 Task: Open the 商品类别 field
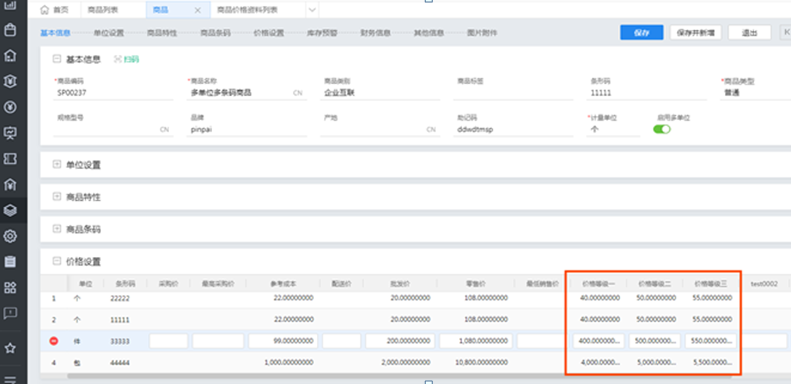click(380, 93)
